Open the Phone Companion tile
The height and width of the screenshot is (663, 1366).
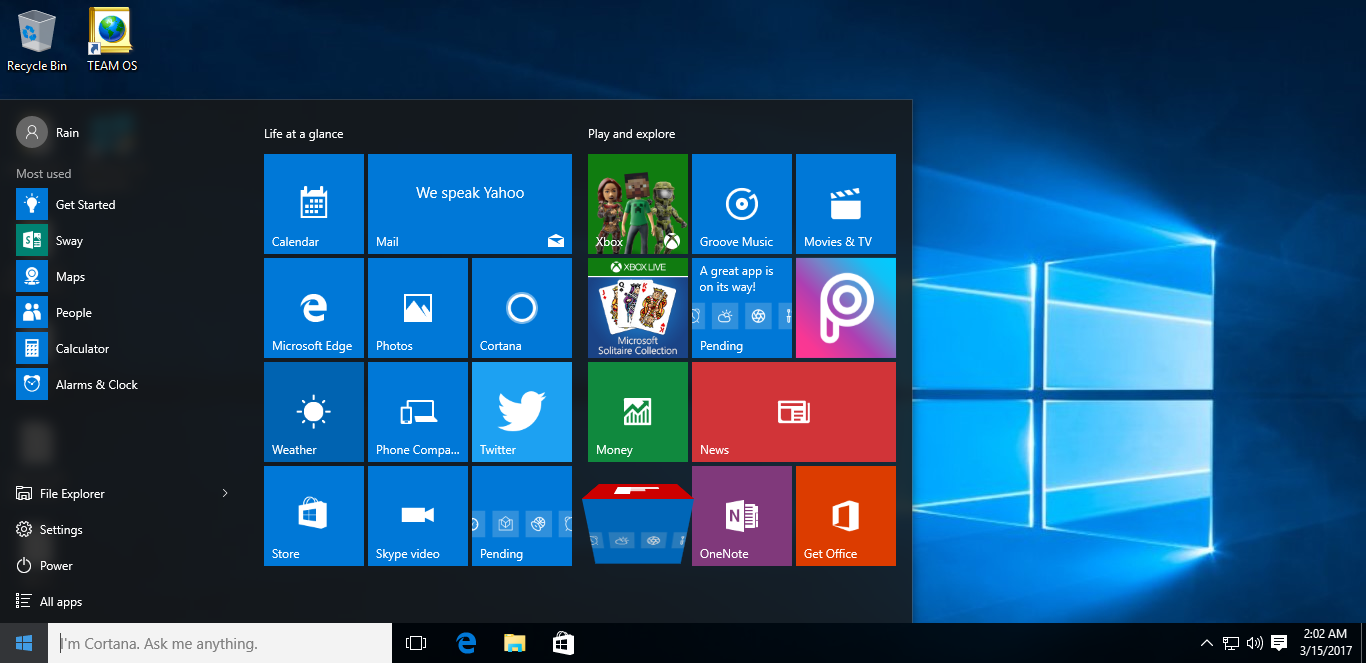point(418,412)
